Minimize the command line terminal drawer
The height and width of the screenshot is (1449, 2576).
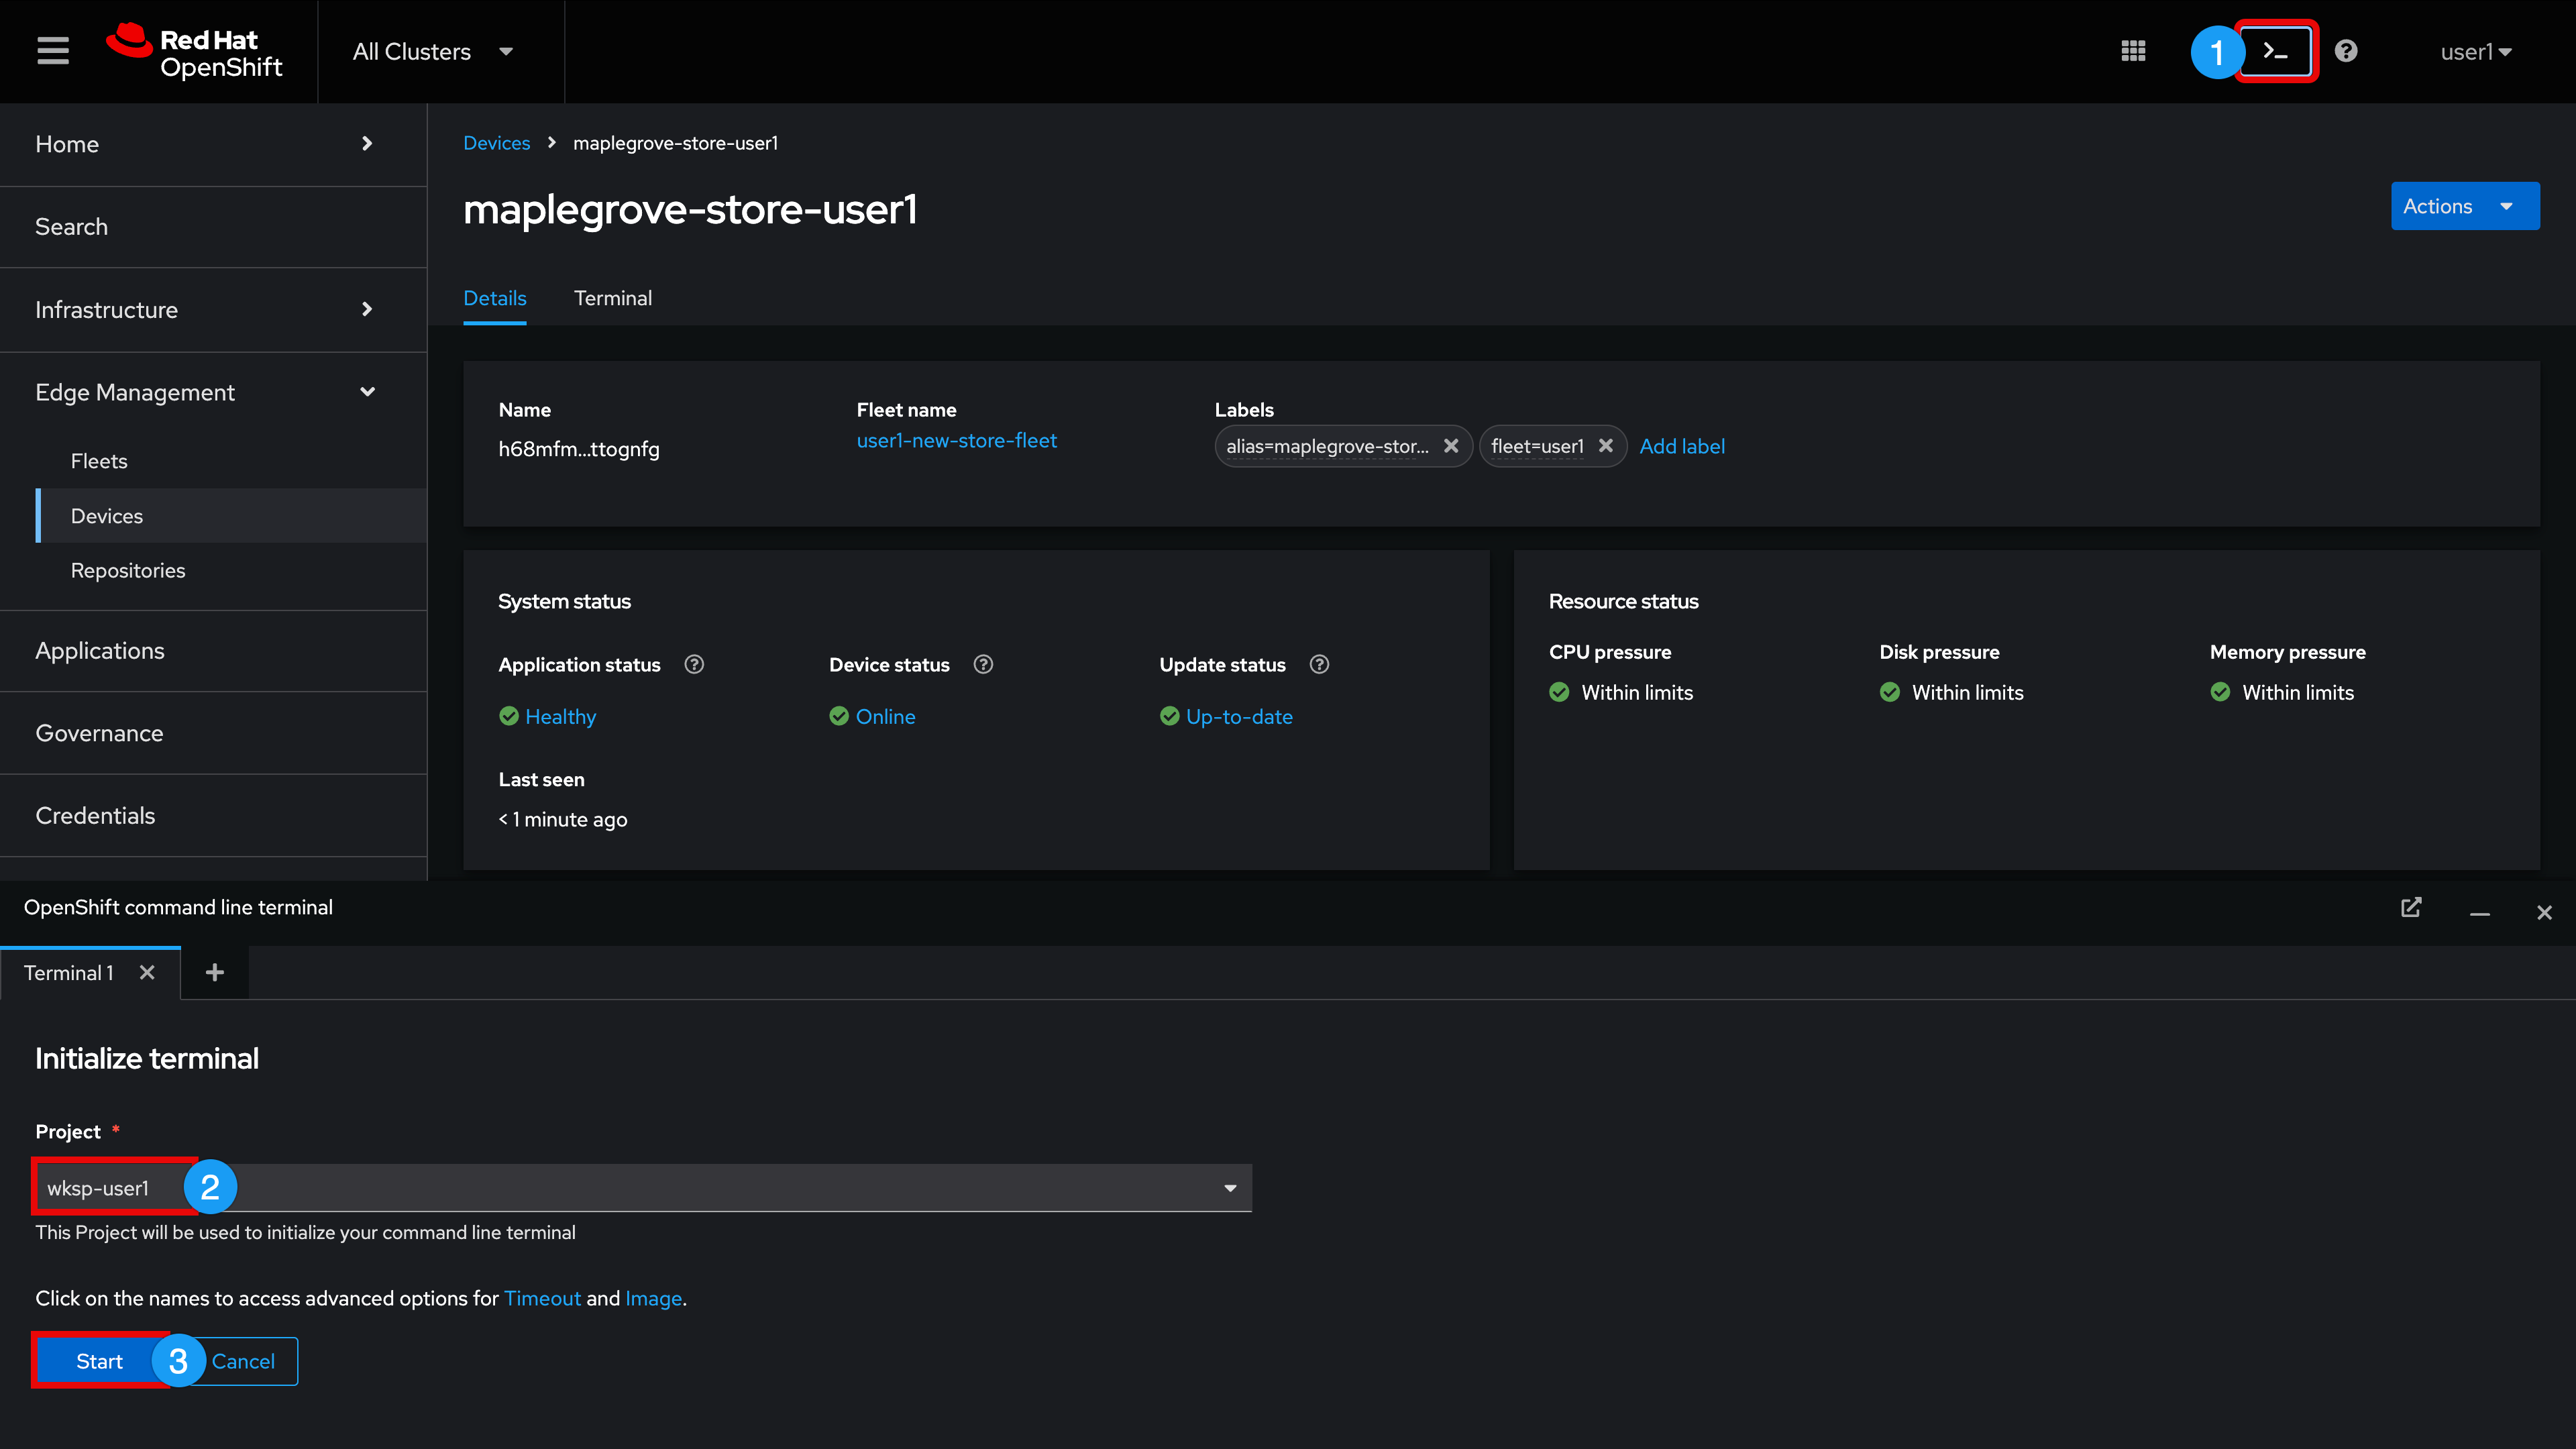(x=2479, y=912)
